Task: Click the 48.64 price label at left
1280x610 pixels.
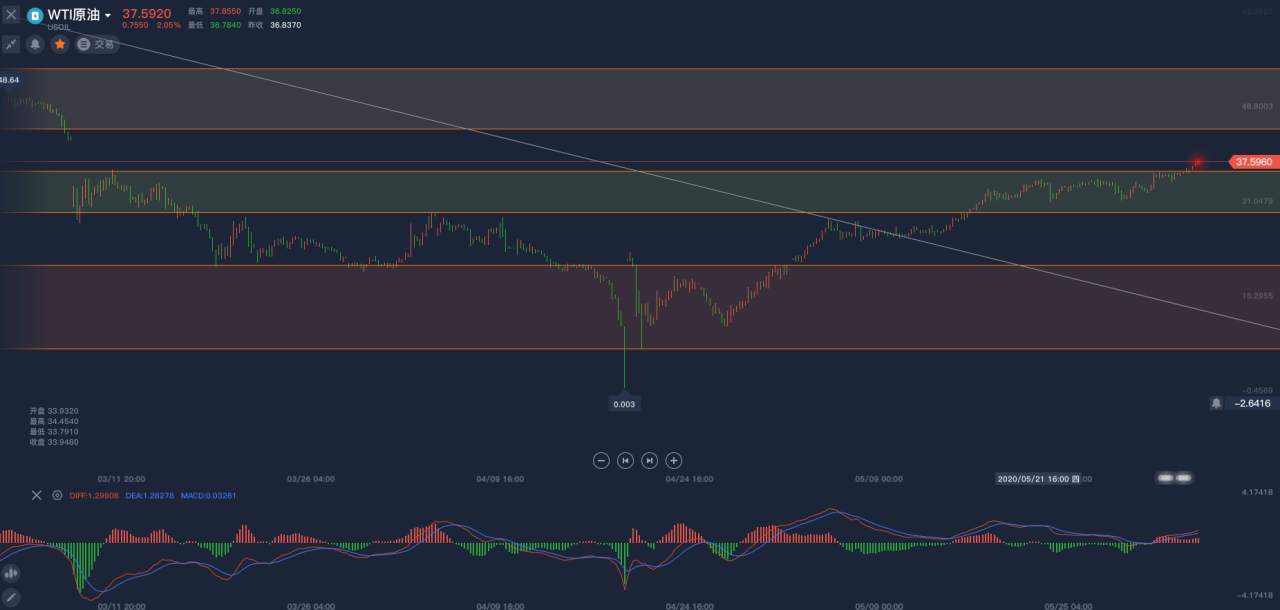Action: 10,79
